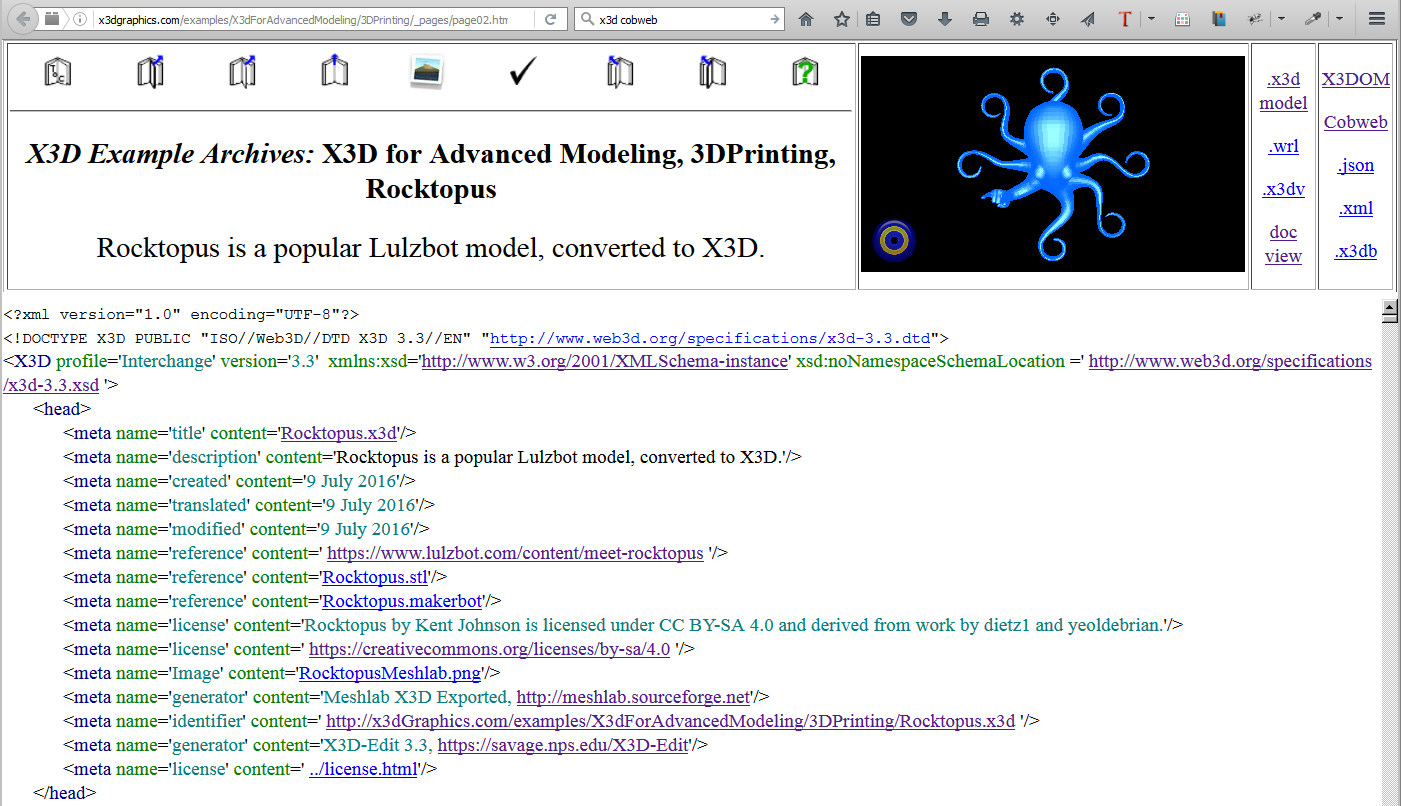1401x806 pixels.
Task: Click the blue Rocktopus octopus preview image
Action: point(1052,163)
